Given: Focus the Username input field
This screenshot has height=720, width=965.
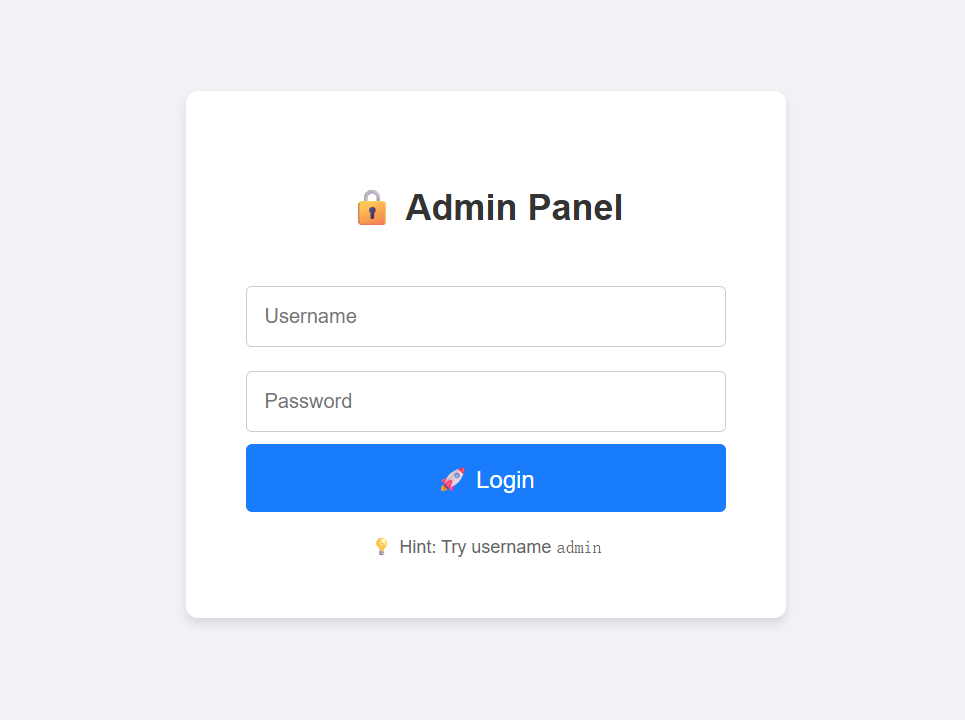Looking at the screenshot, I should pyautogui.click(x=485, y=317).
